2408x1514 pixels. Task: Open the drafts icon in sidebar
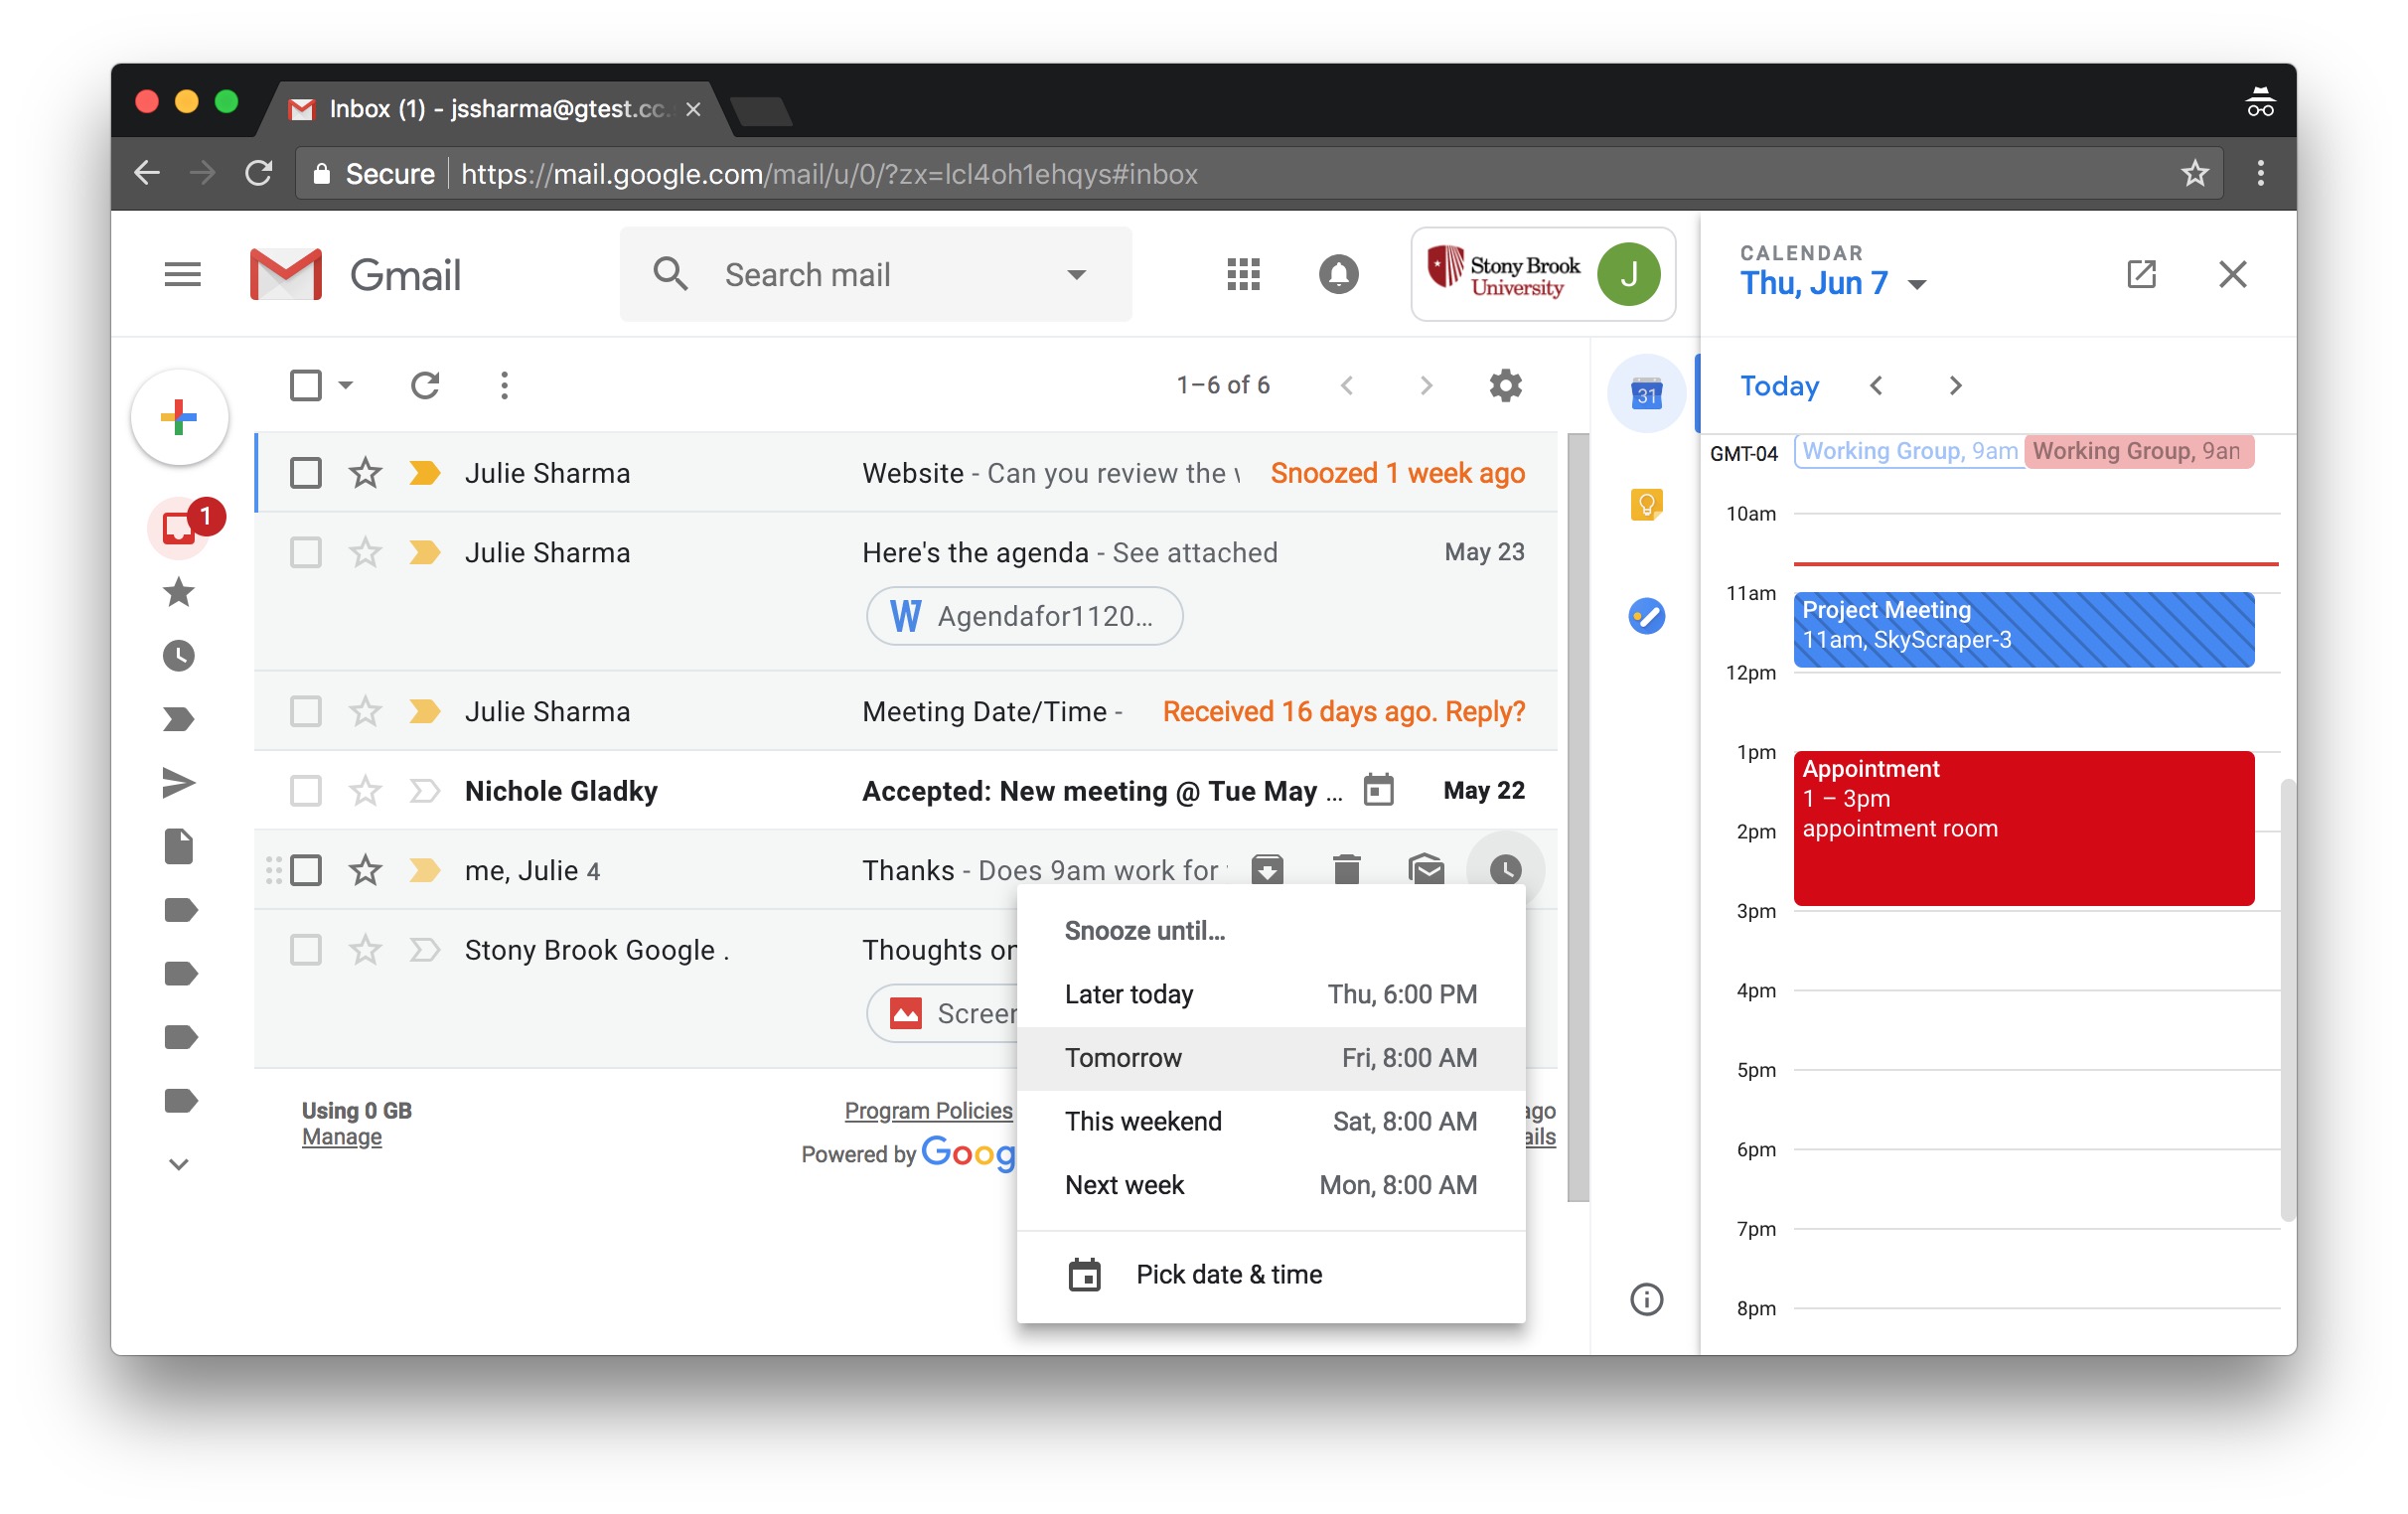(x=180, y=846)
